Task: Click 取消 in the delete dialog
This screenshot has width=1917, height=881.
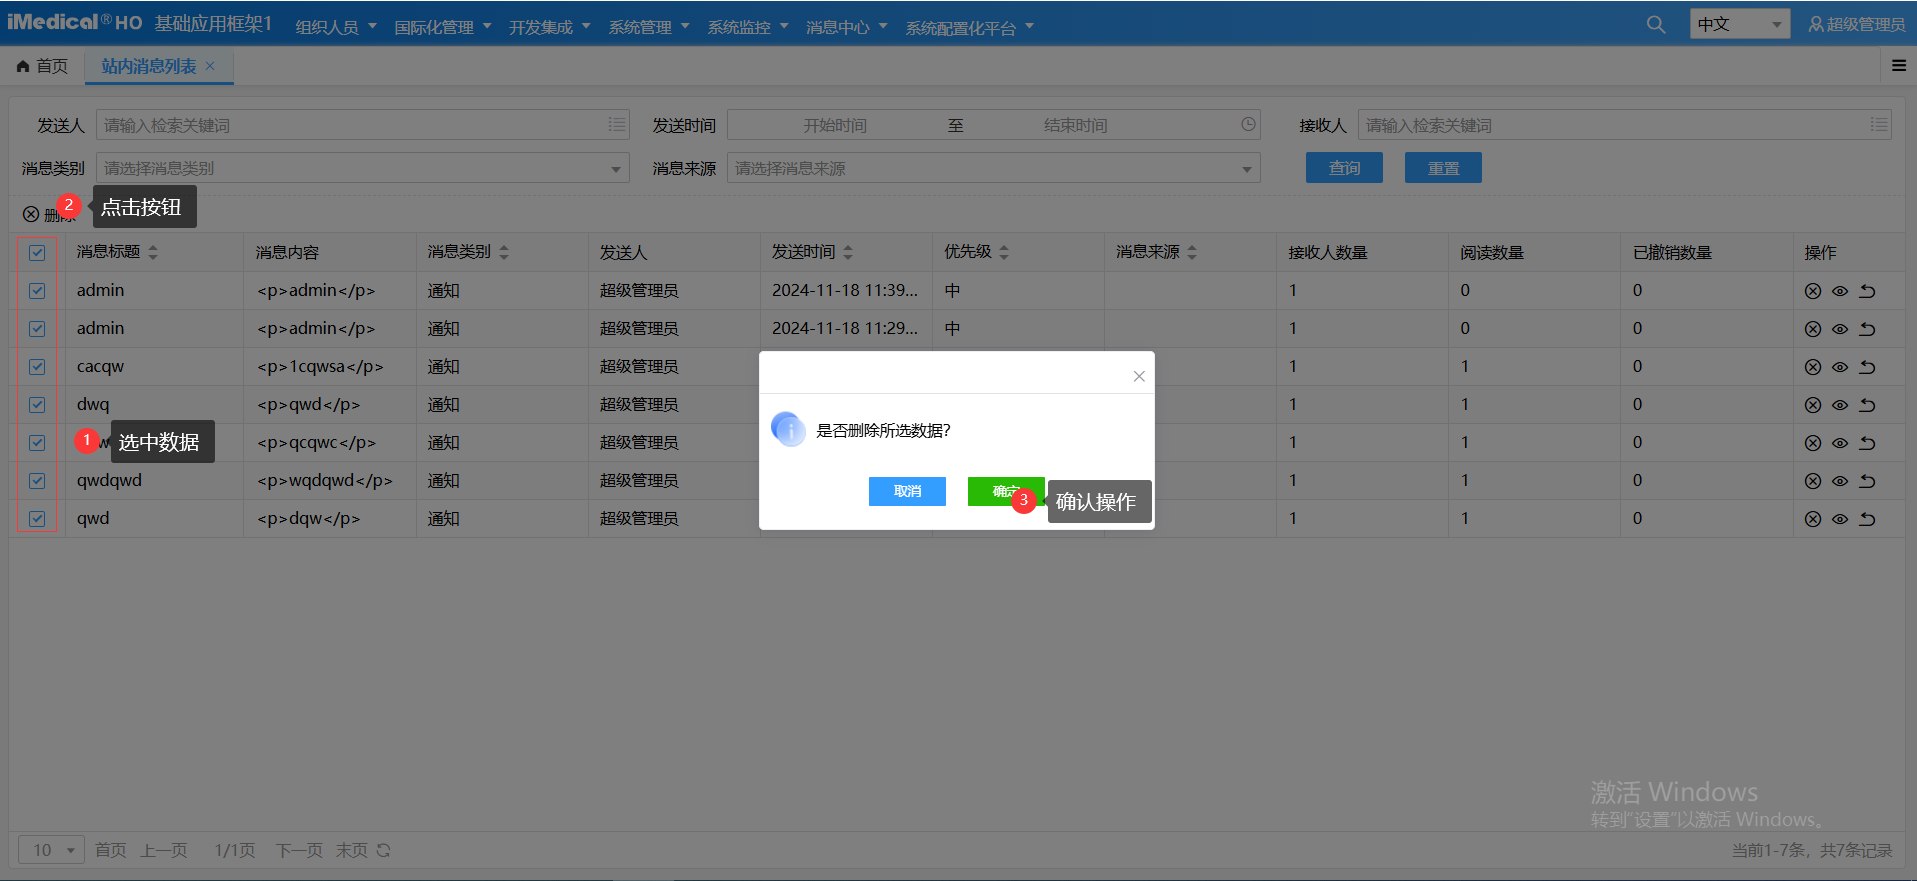Action: [x=907, y=491]
